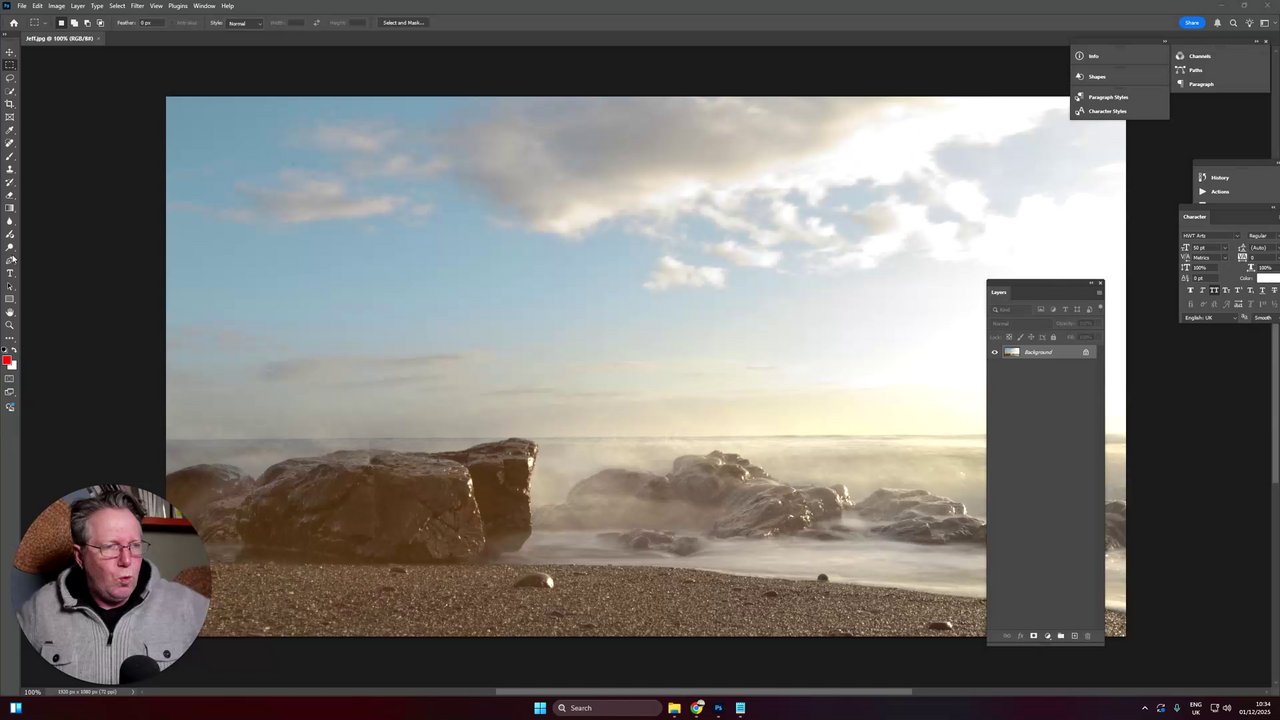
Task: Select the Background layer thumbnail
Action: point(1012,352)
